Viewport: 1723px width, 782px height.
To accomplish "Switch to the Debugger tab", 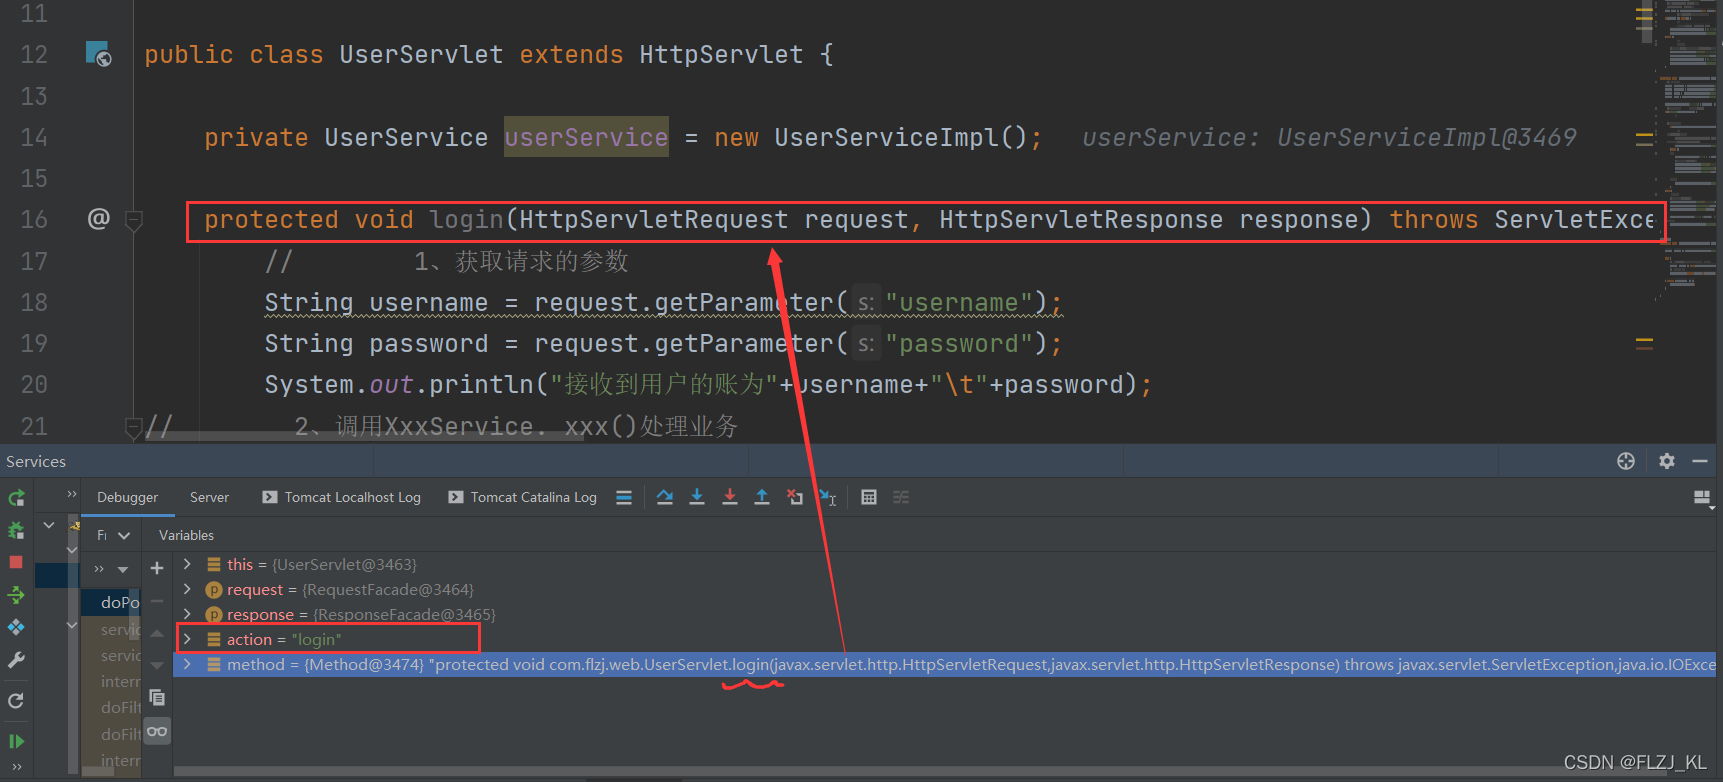I will click(x=127, y=497).
